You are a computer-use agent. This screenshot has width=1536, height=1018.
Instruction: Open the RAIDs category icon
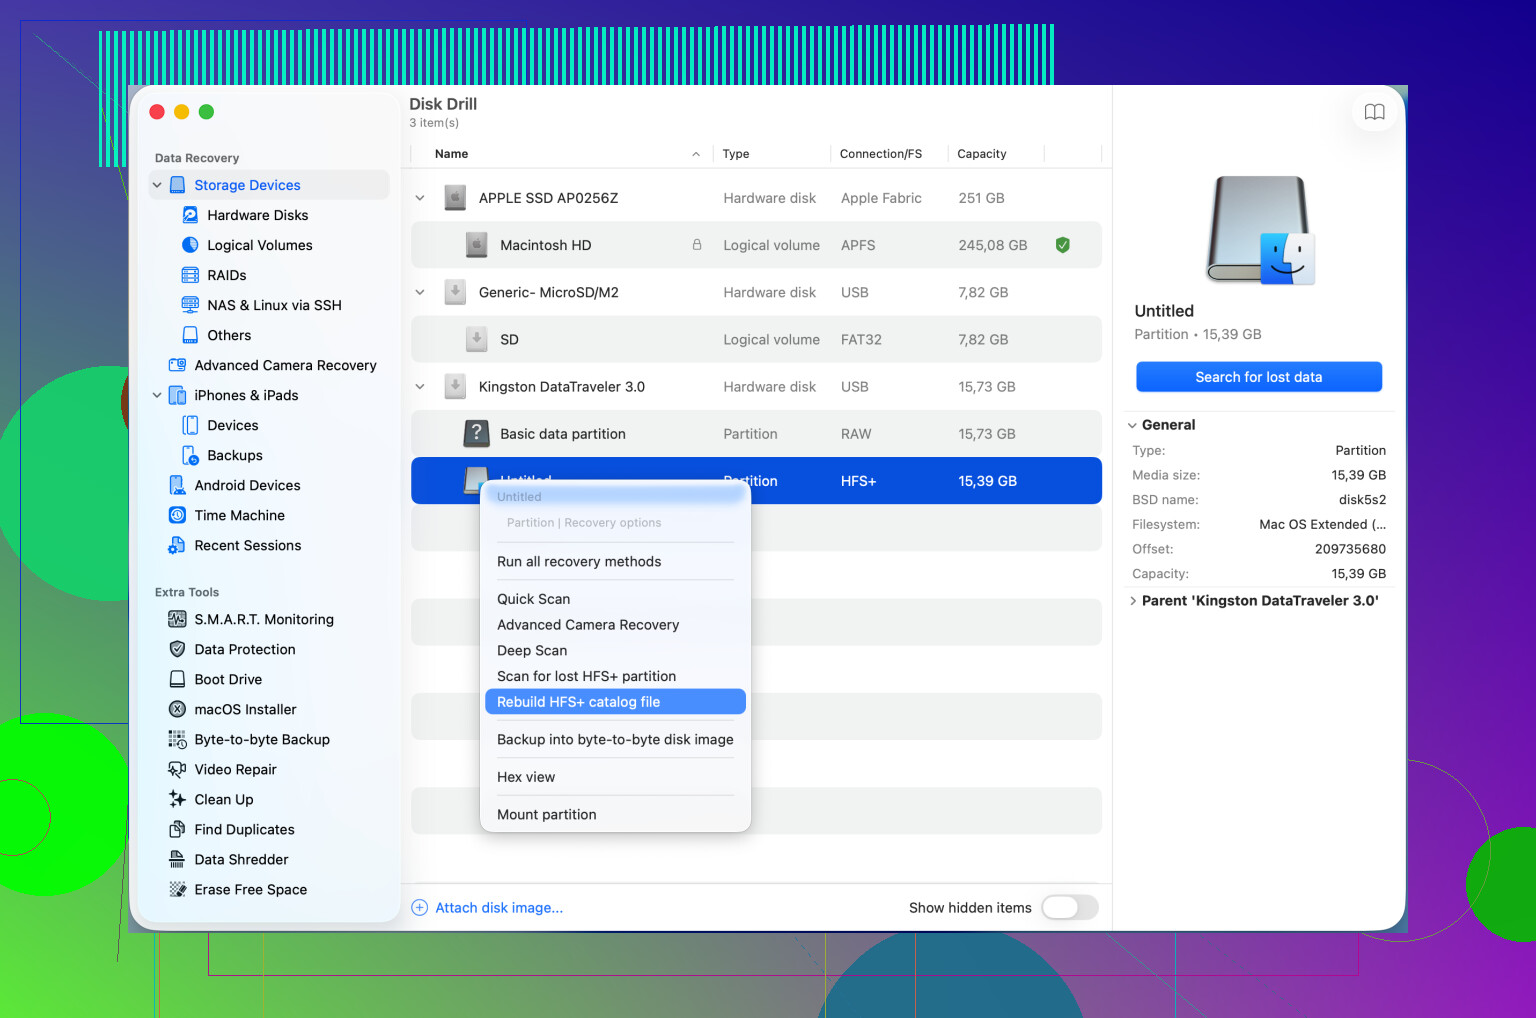pyautogui.click(x=190, y=275)
